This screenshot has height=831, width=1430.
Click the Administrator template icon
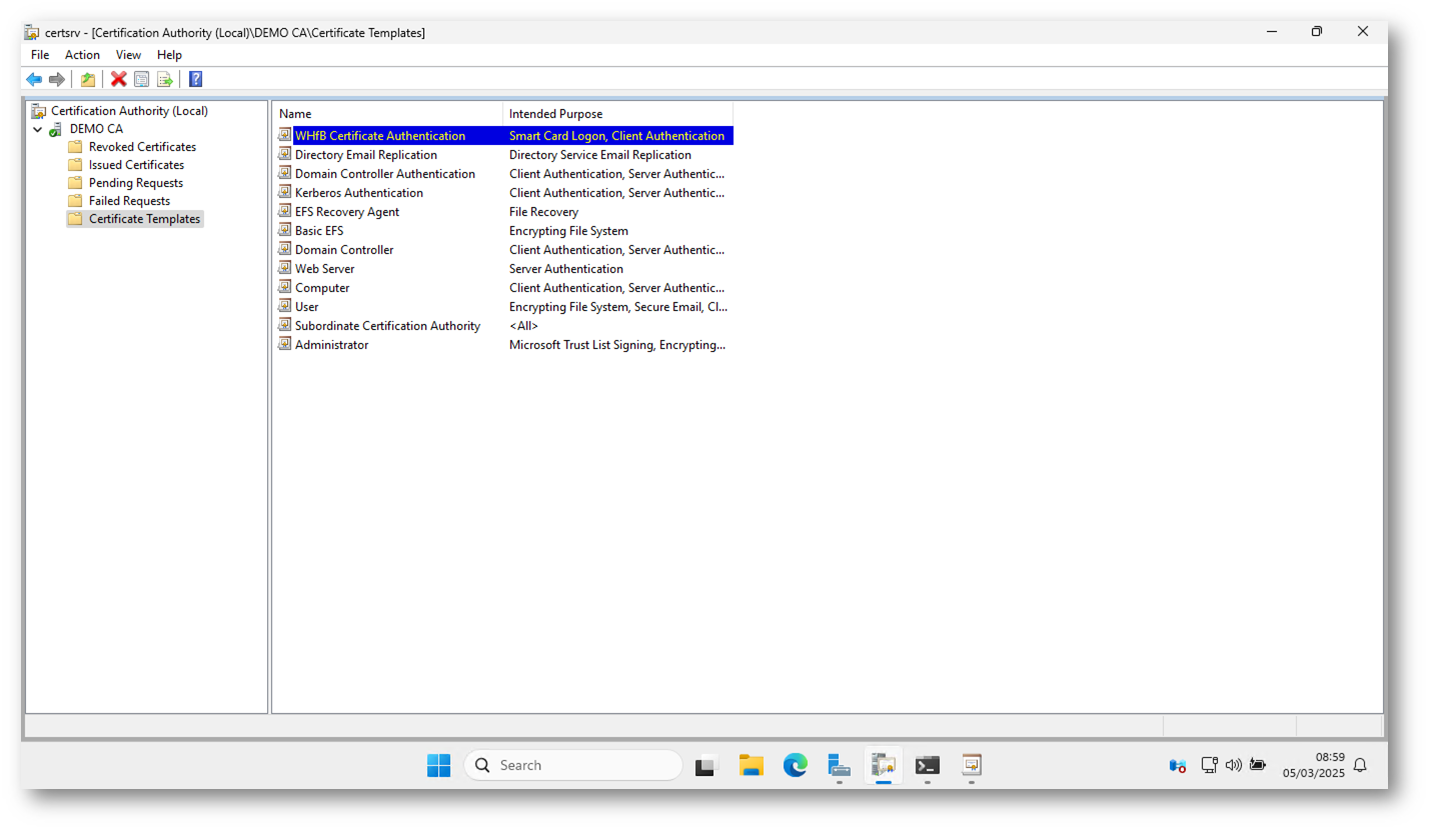click(x=285, y=344)
